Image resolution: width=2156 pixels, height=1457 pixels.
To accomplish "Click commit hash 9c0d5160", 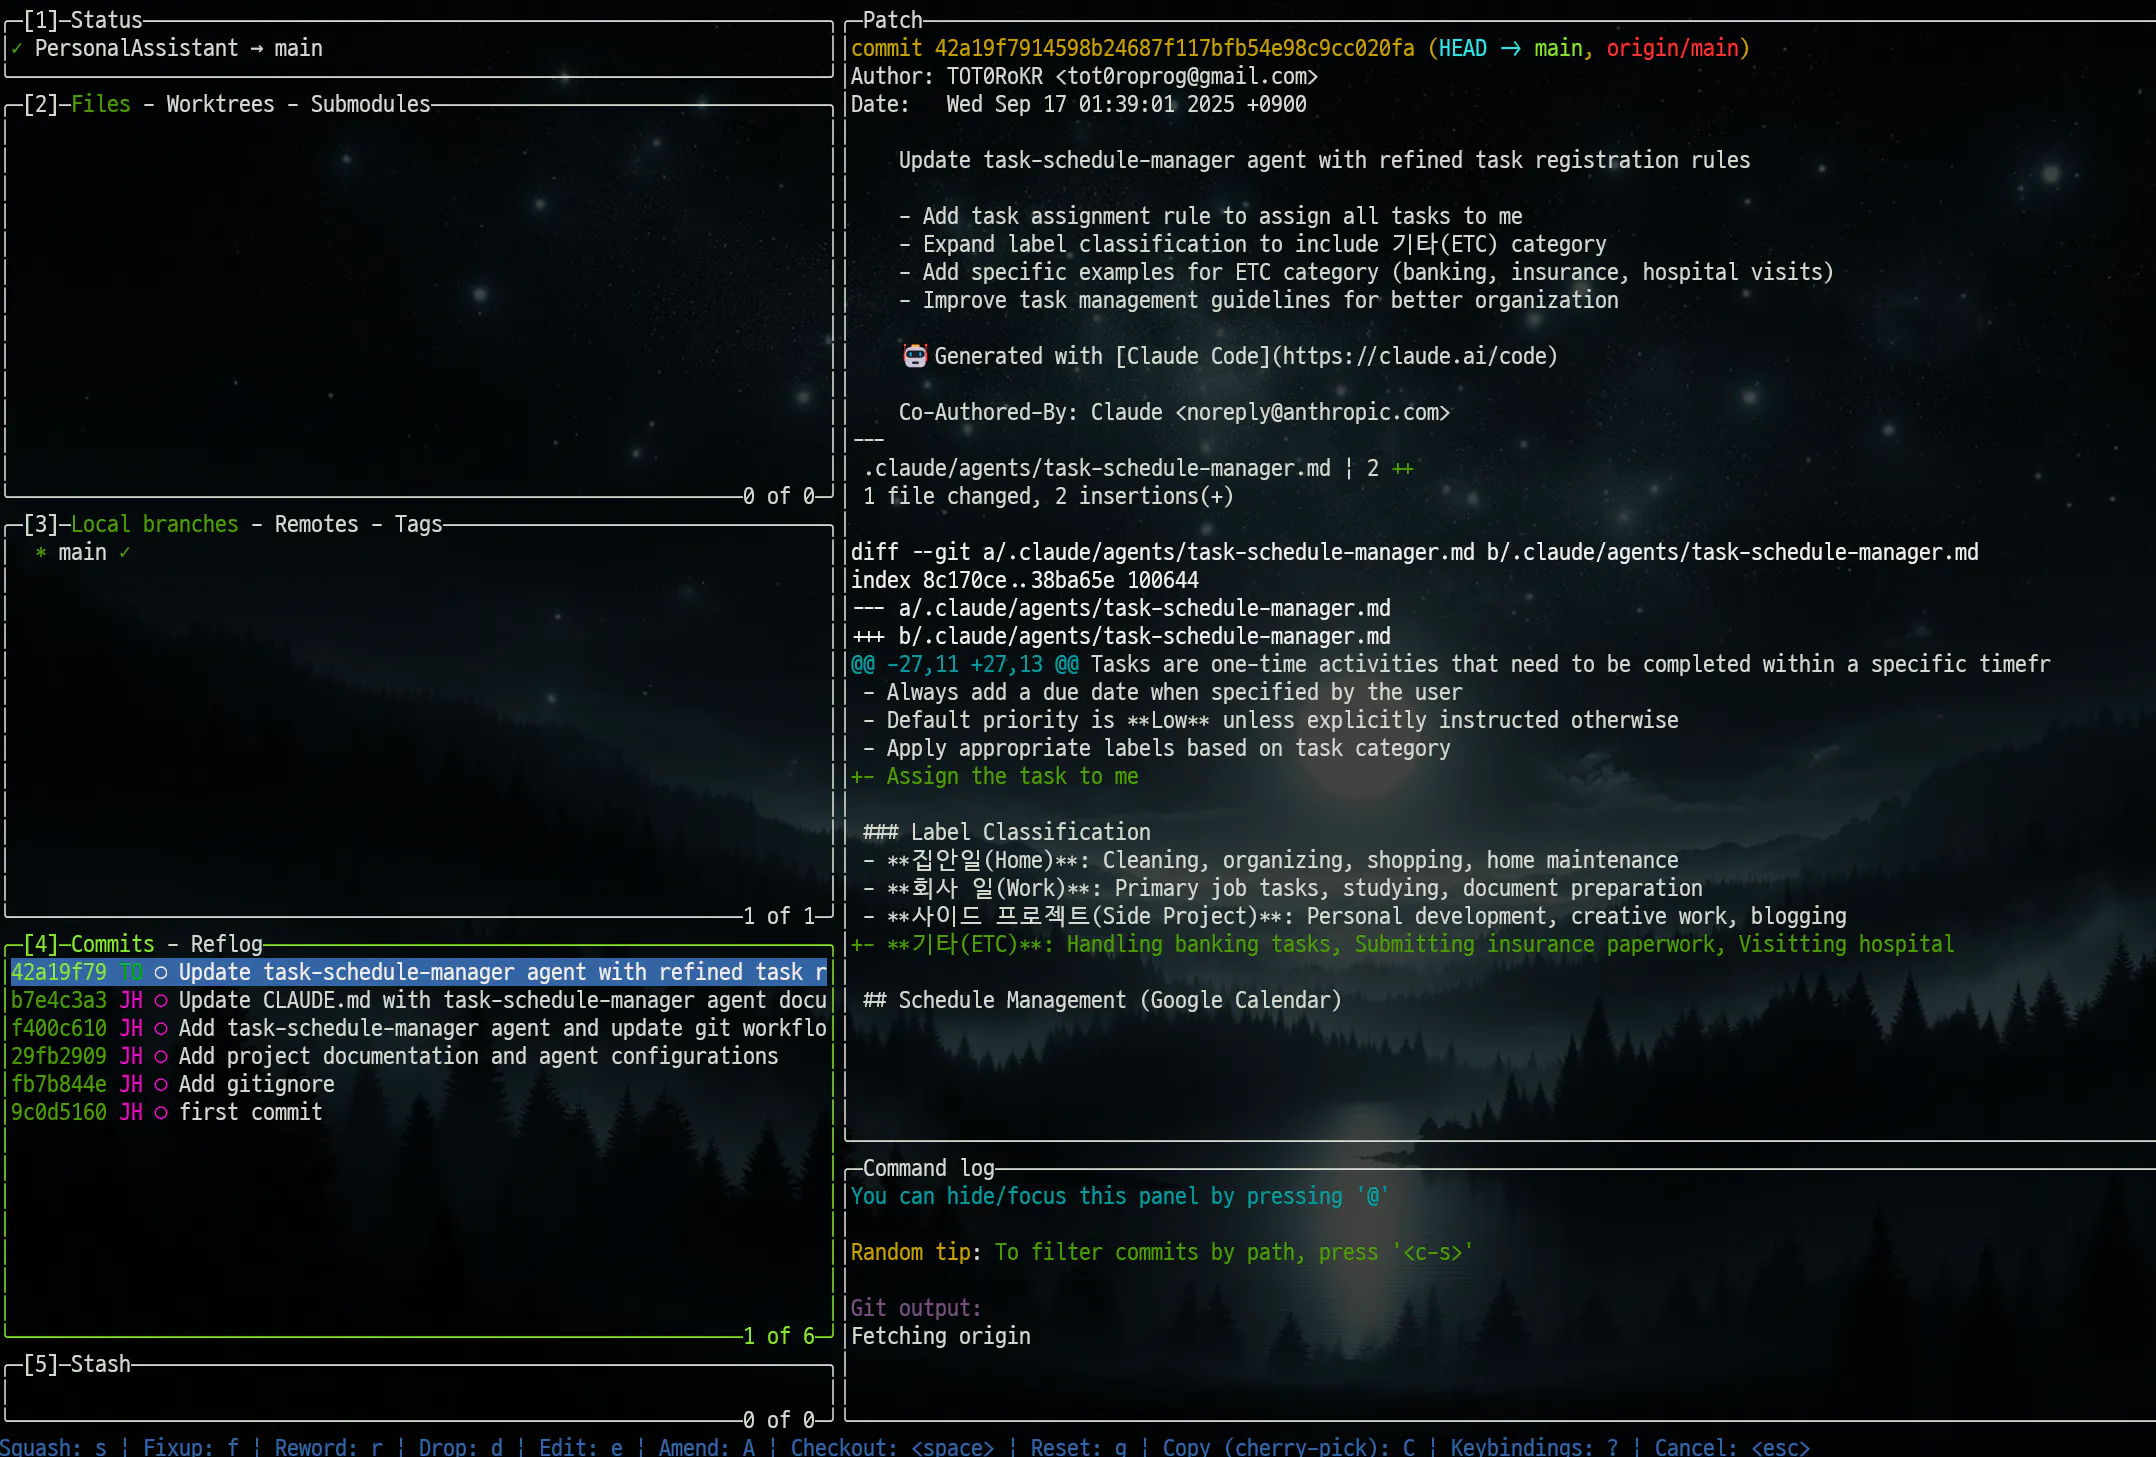I will (x=59, y=1112).
